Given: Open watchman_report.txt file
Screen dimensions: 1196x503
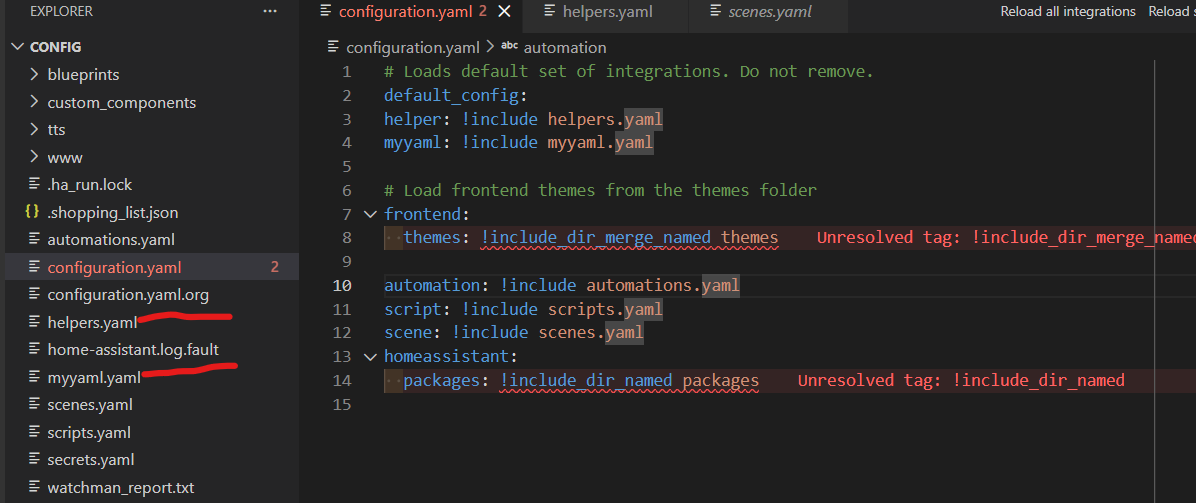Looking at the screenshot, I should [120, 488].
